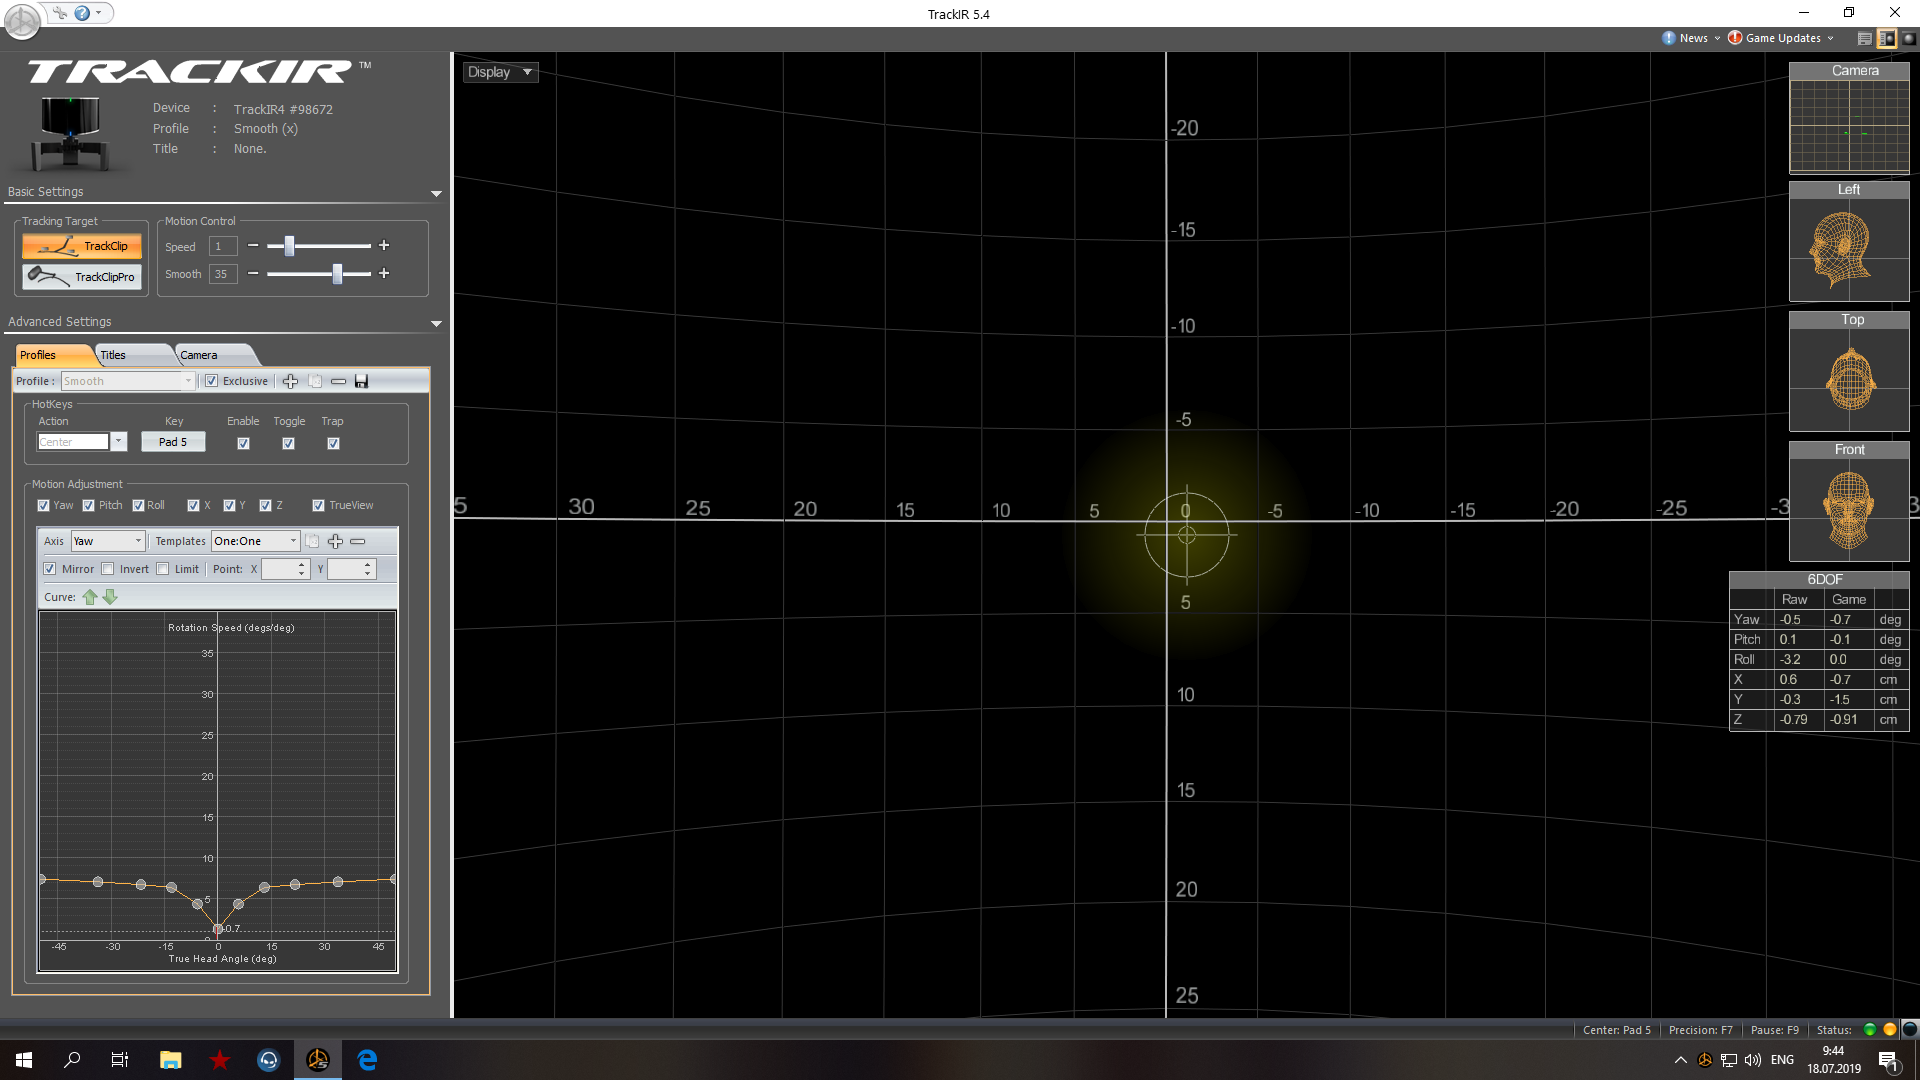The height and width of the screenshot is (1080, 1920).
Task: Add a template with plus icon
Action: click(335, 541)
